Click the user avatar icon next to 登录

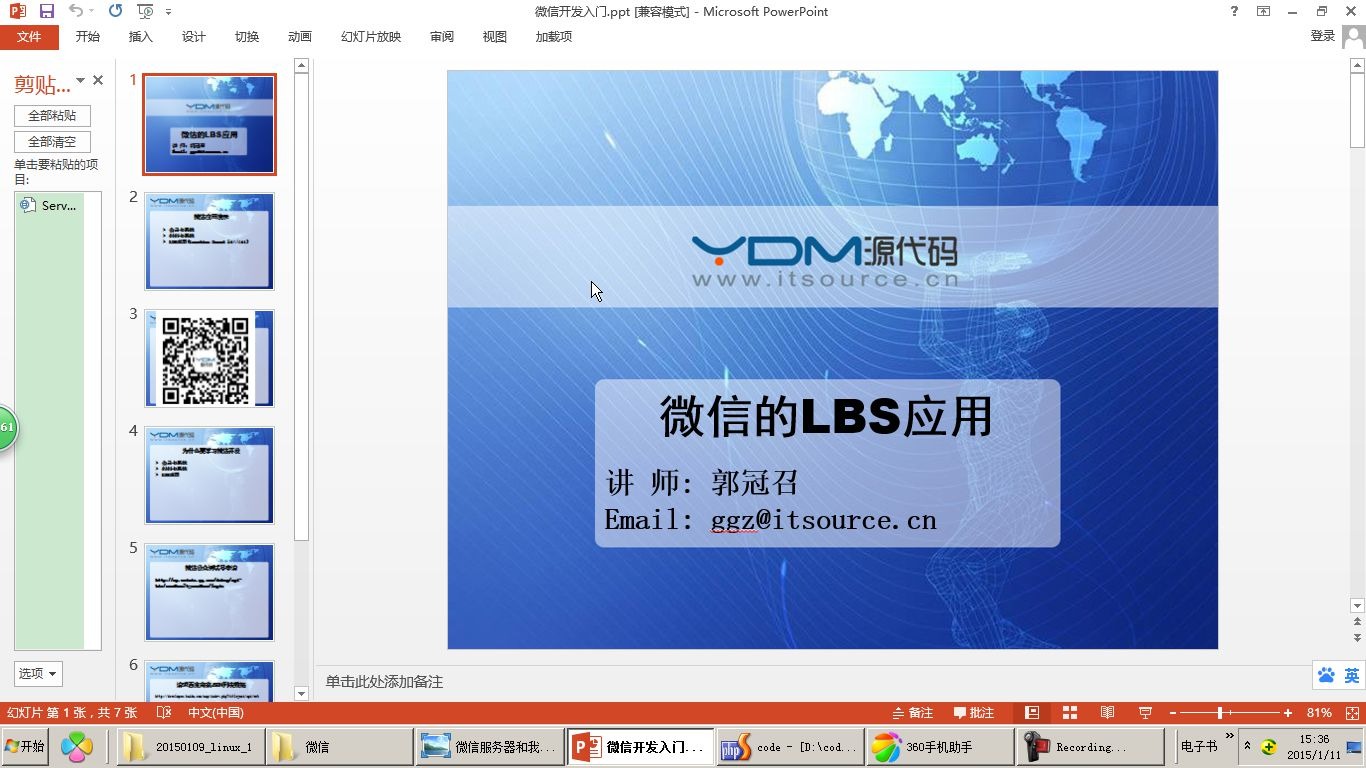click(x=1354, y=36)
